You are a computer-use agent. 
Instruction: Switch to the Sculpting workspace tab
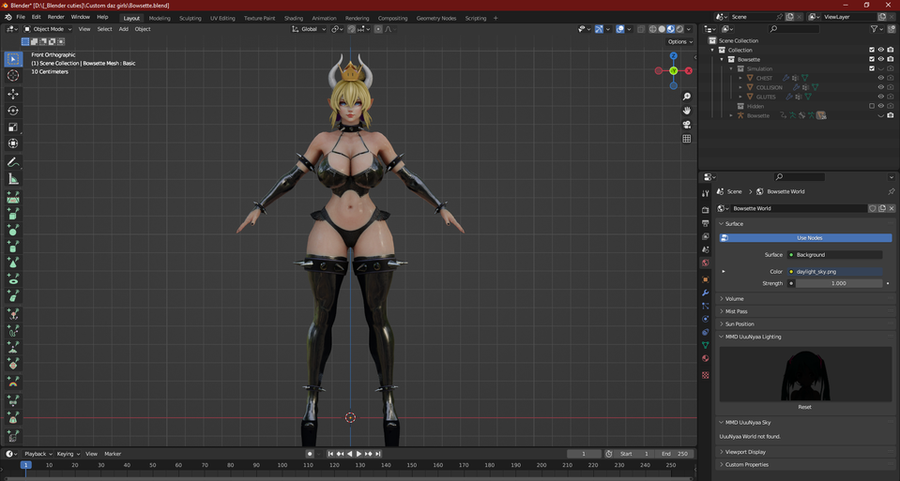pos(190,18)
